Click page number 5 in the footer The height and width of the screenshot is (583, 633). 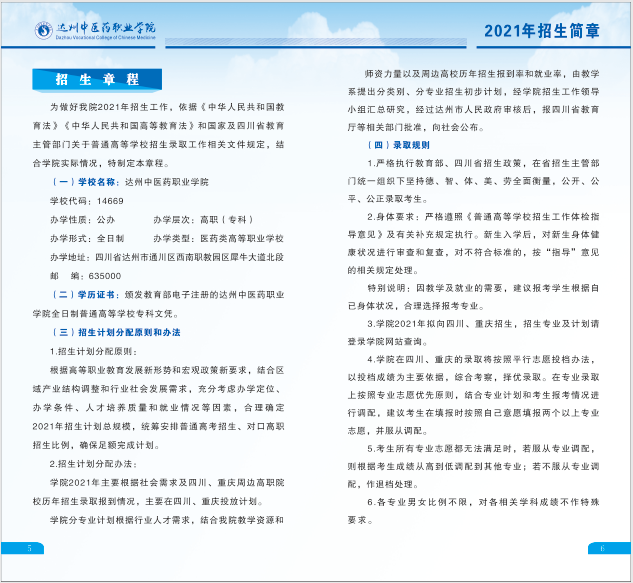tap(29, 548)
